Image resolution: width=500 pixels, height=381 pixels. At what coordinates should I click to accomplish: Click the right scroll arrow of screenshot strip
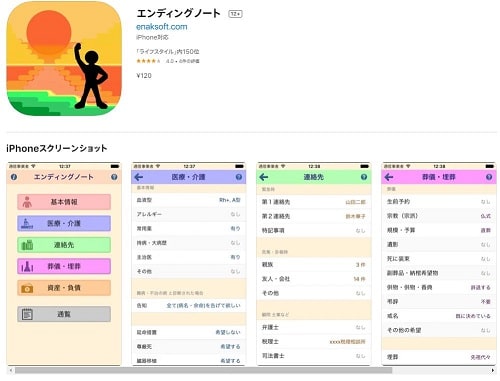click(x=493, y=370)
